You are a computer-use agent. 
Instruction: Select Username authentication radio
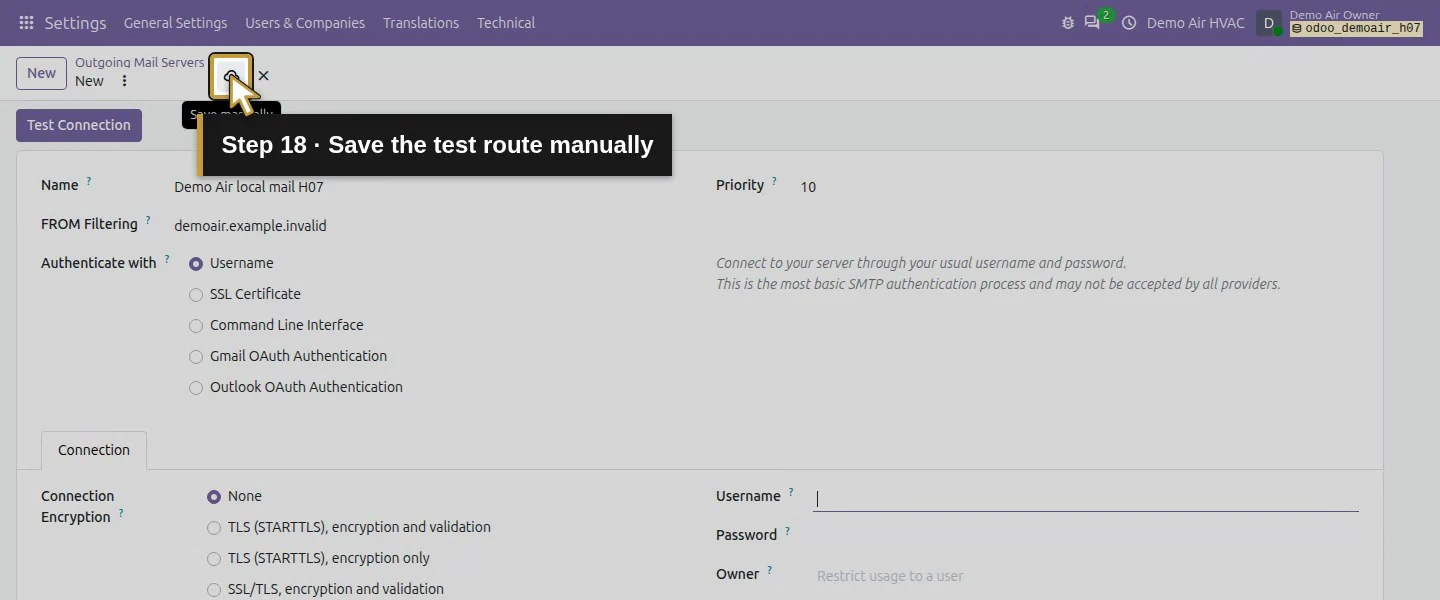tap(196, 264)
